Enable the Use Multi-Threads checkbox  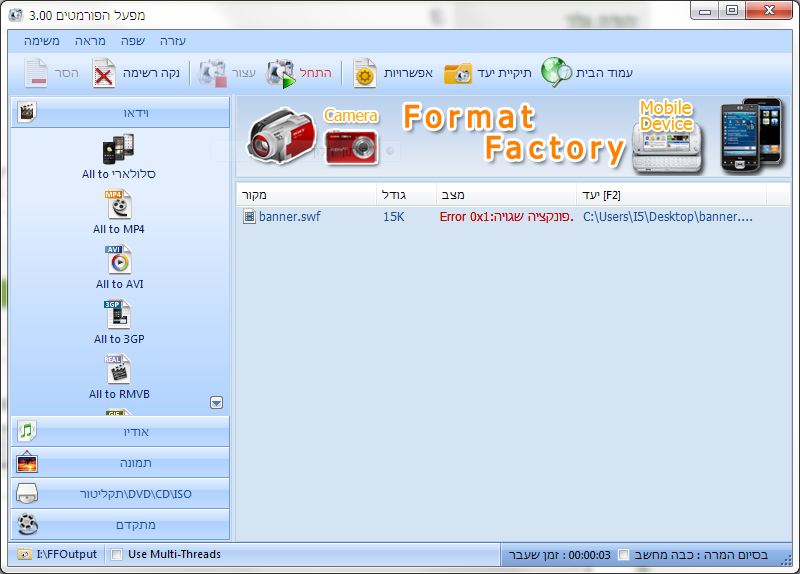[x=117, y=554]
